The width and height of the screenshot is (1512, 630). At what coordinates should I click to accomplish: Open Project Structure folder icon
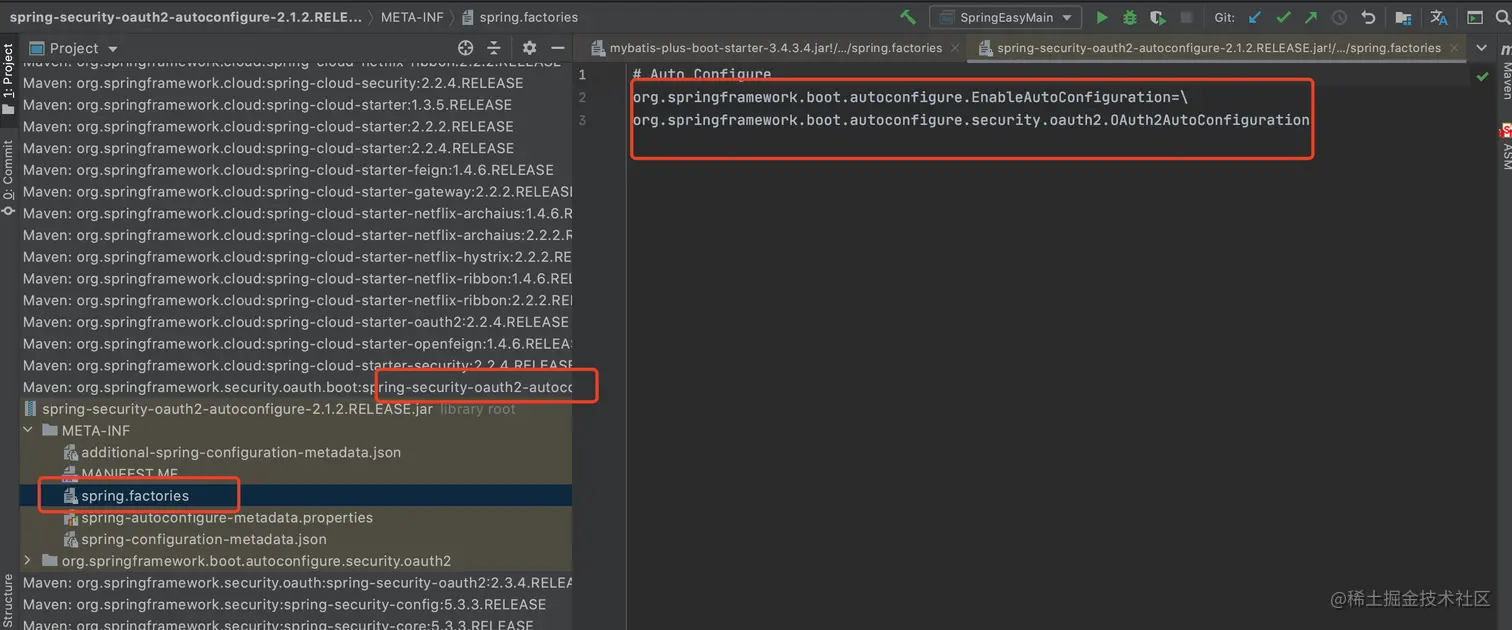pyautogui.click(x=1404, y=17)
